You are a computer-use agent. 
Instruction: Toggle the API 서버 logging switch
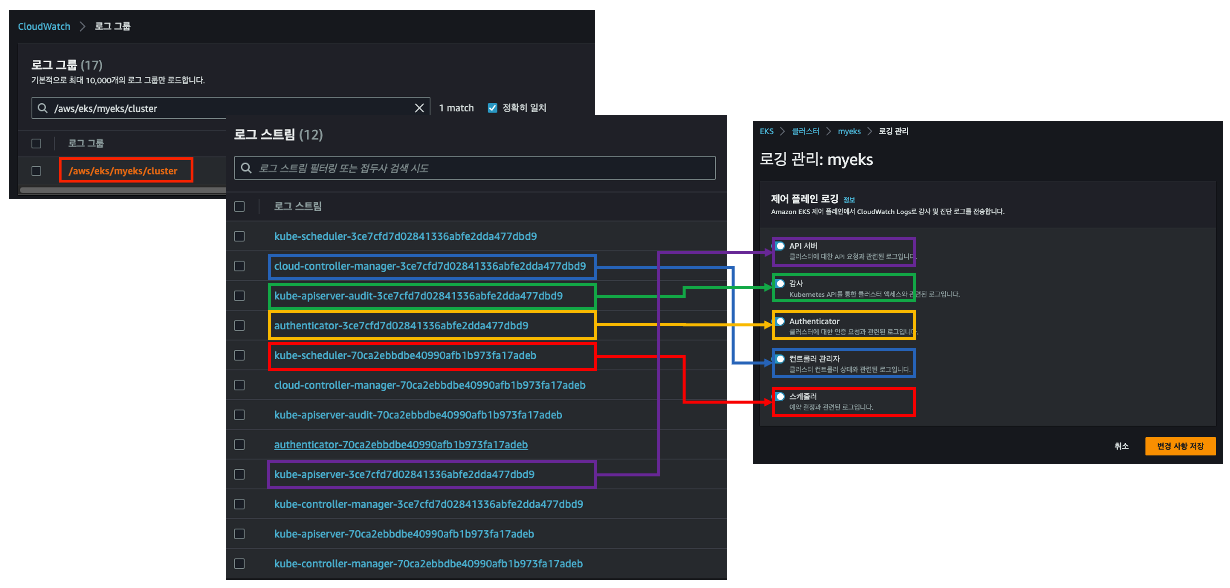(780, 245)
